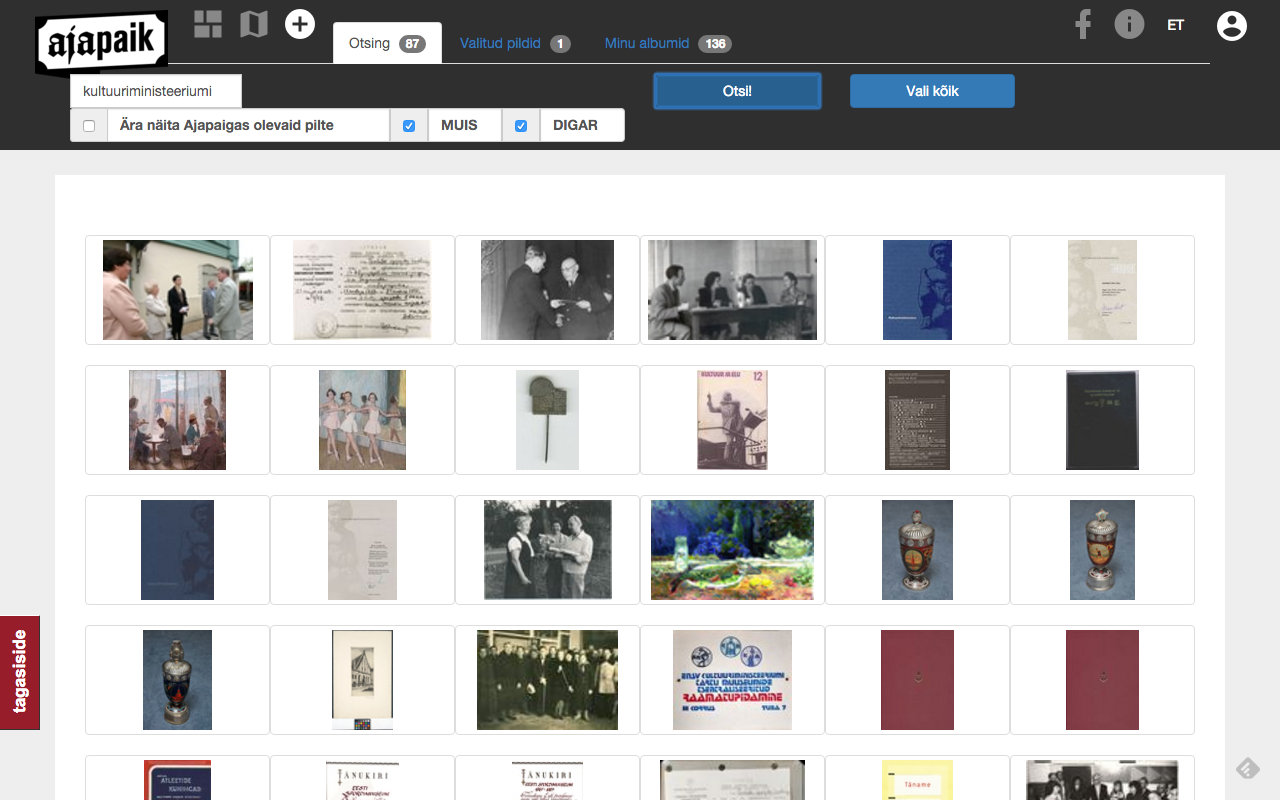Screen dimensions: 1280x800
Task: Select the Raamatupidamine sign thumbnail
Action: pos(732,680)
